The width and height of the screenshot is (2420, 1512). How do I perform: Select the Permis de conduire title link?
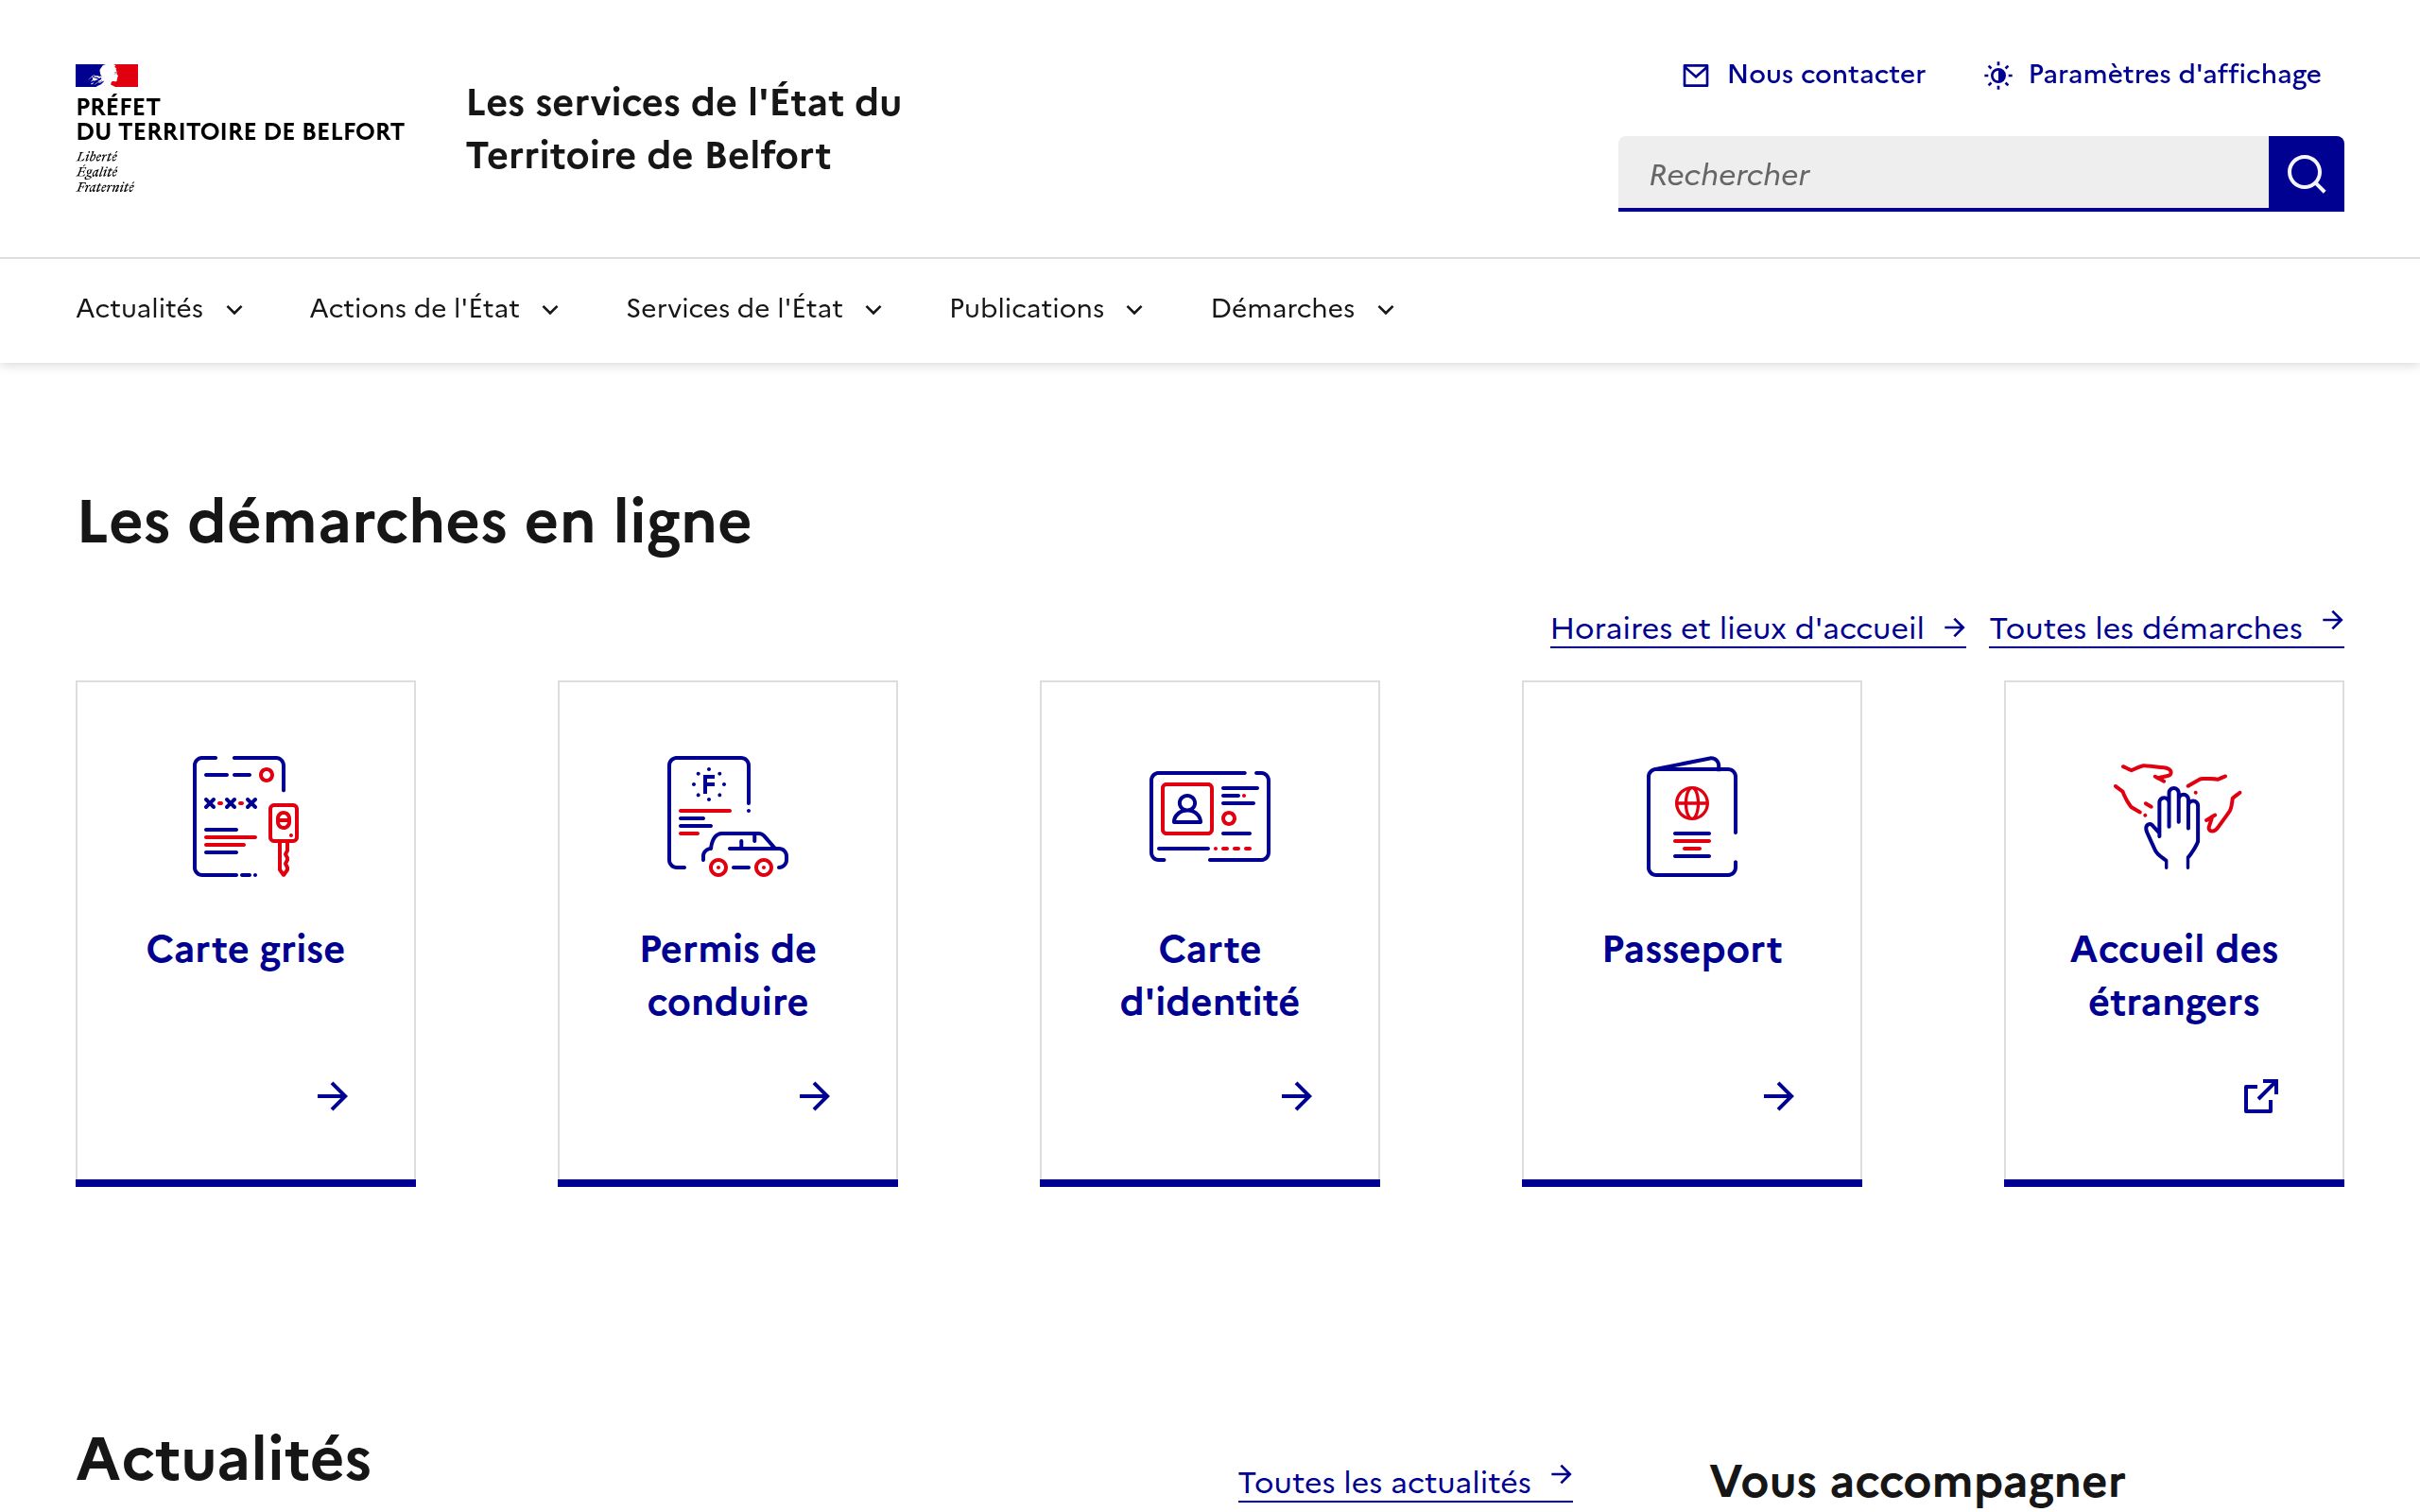[728, 975]
